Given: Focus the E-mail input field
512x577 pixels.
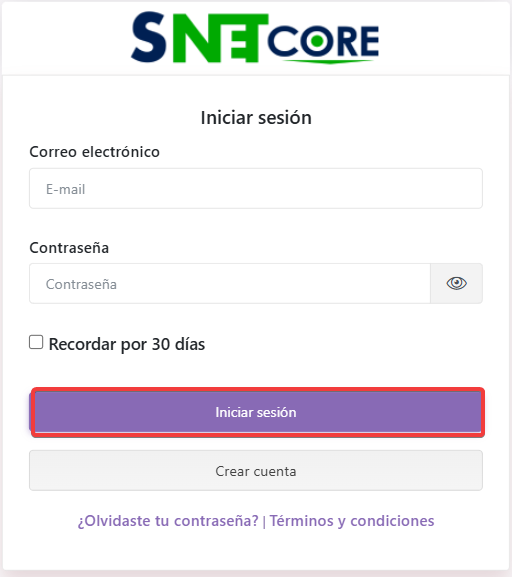Looking at the screenshot, I should pyautogui.click(x=256, y=188).
